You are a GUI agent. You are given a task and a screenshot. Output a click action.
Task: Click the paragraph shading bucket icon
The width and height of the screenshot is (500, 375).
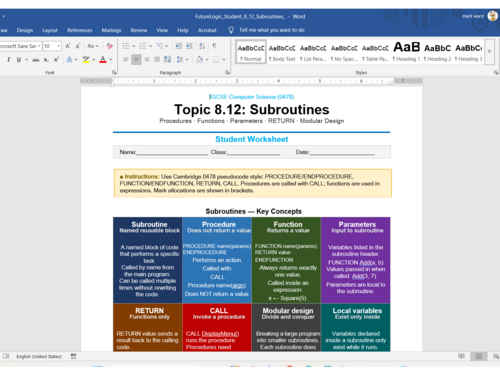click(x=199, y=60)
